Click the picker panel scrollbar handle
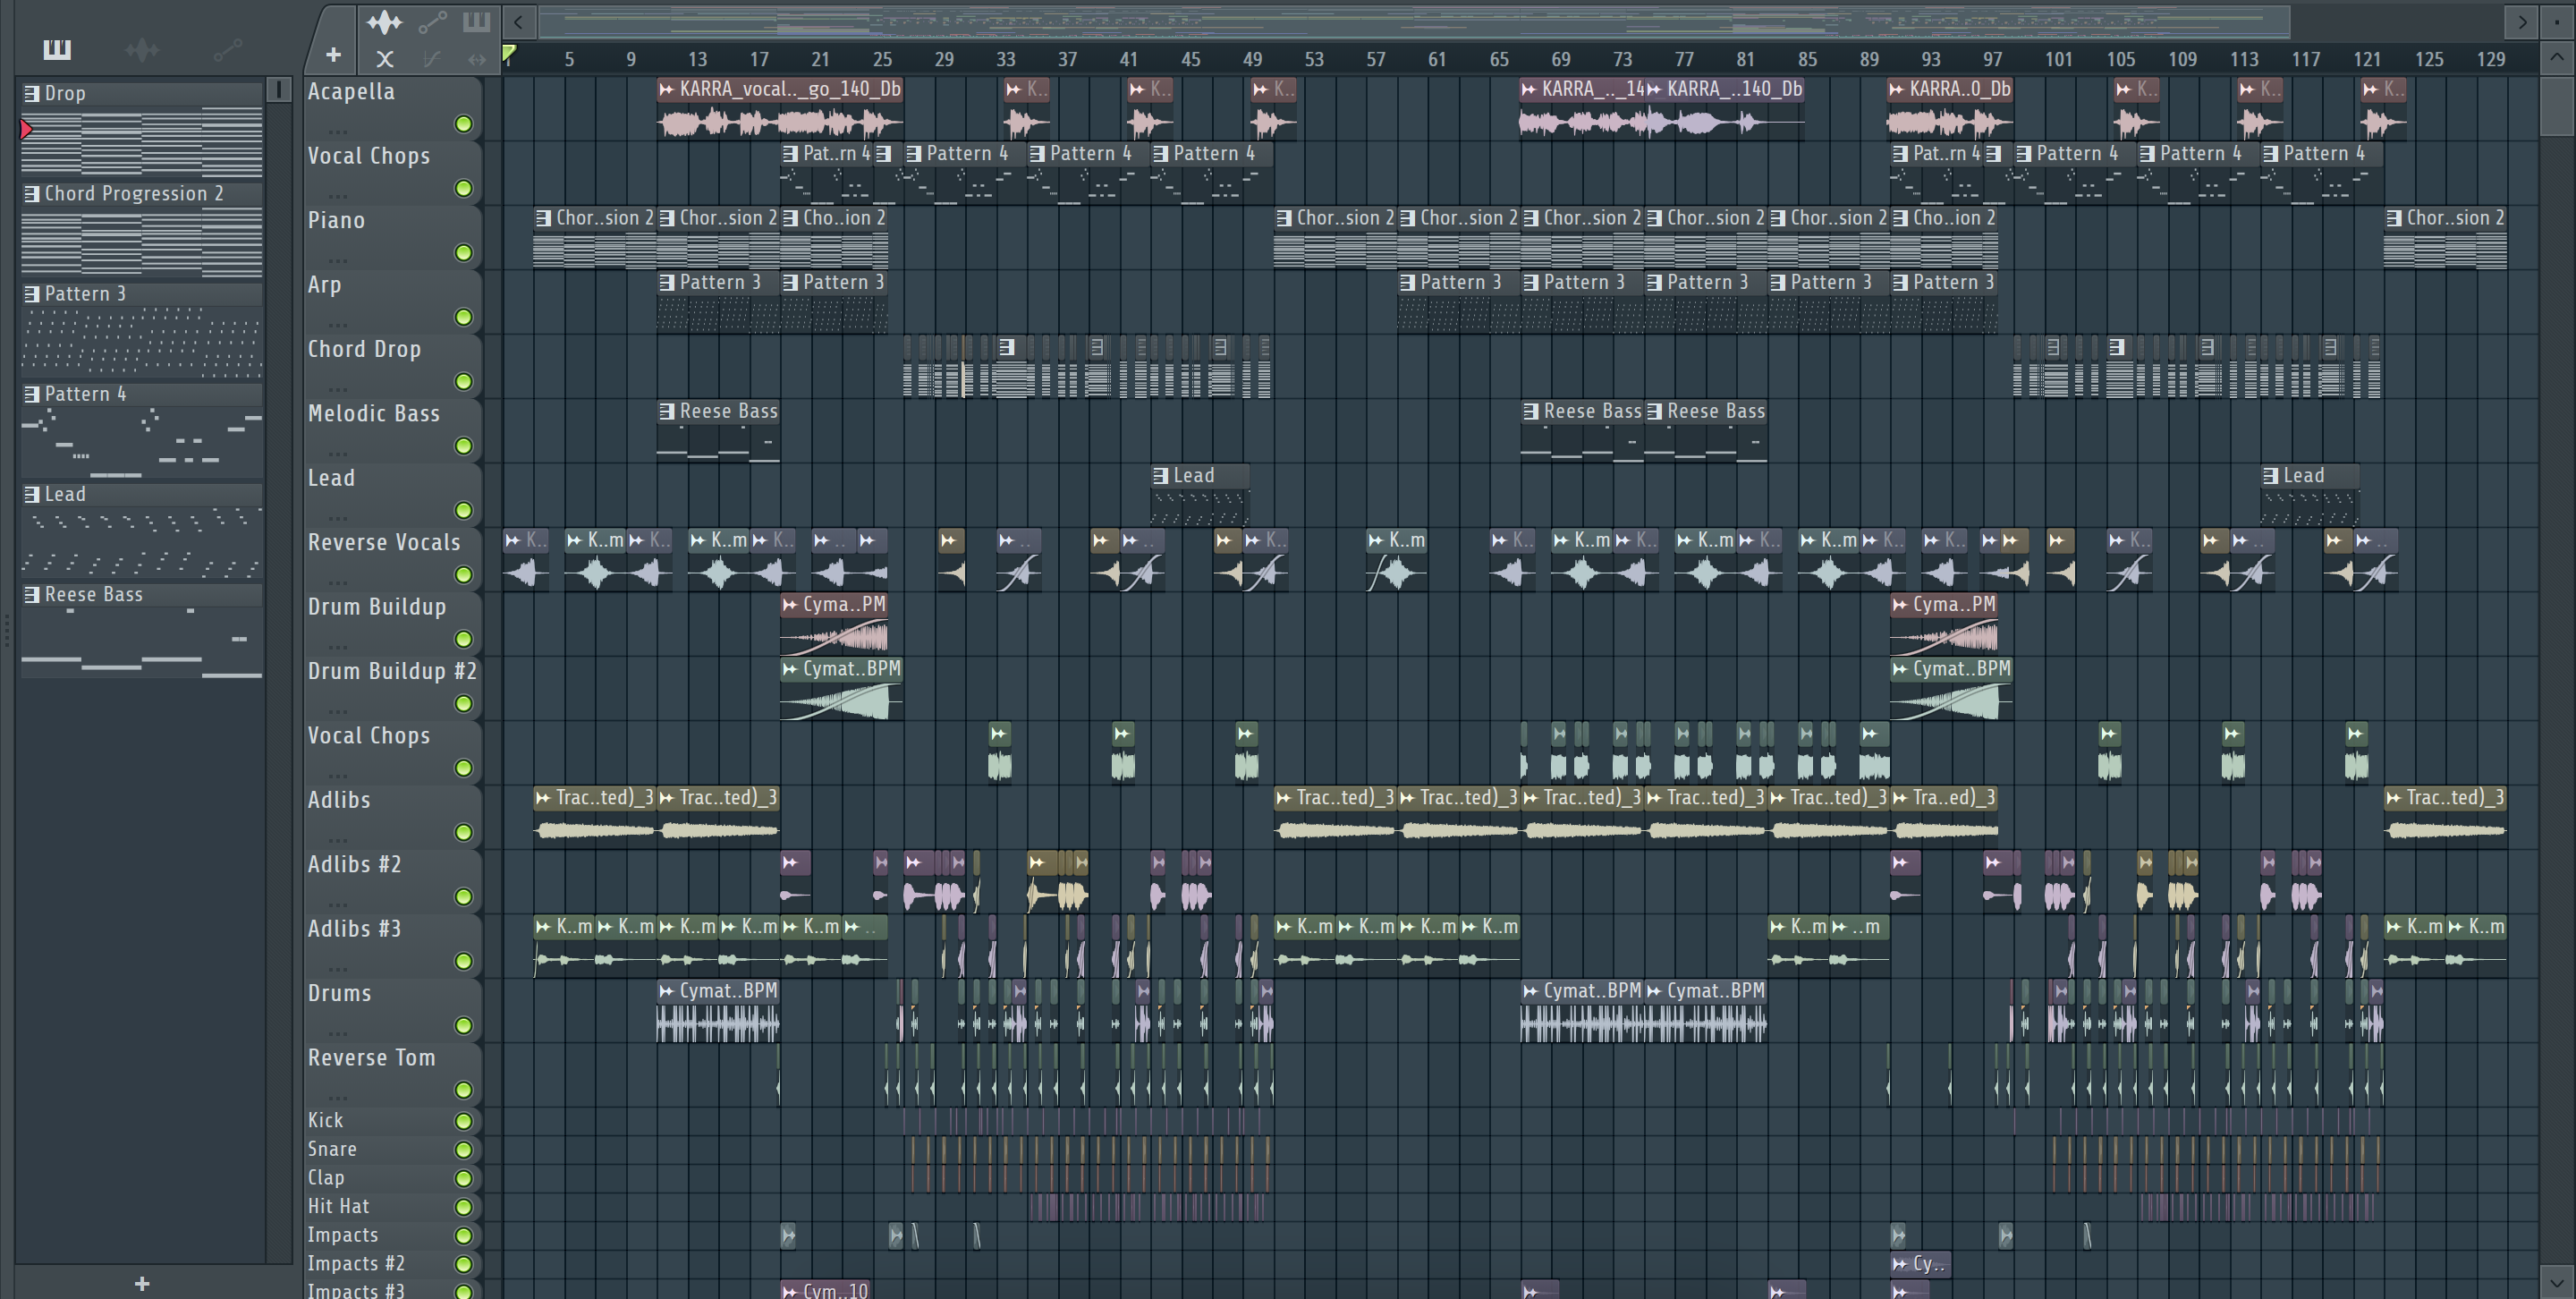The height and width of the screenshot is (1299, 2576). (x=279, y=90)
